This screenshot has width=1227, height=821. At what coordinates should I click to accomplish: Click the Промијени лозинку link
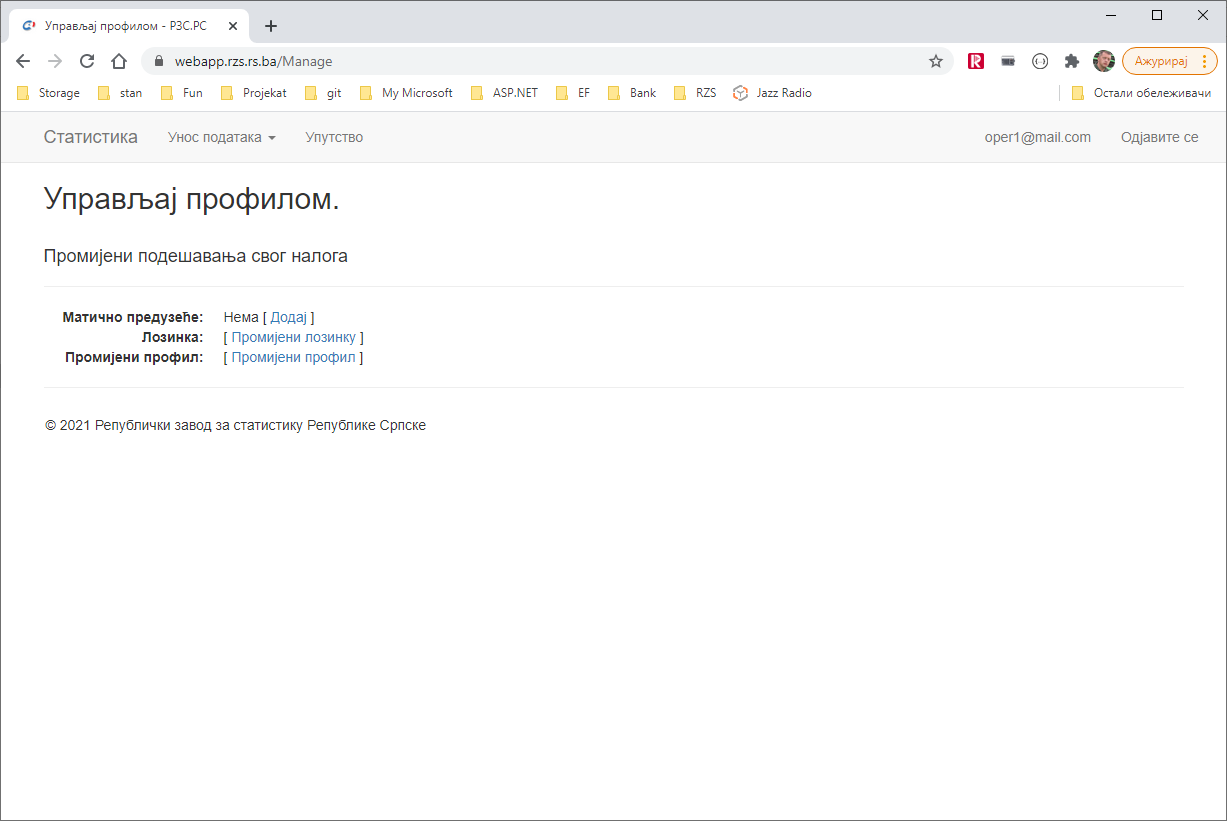coord(293,337)
